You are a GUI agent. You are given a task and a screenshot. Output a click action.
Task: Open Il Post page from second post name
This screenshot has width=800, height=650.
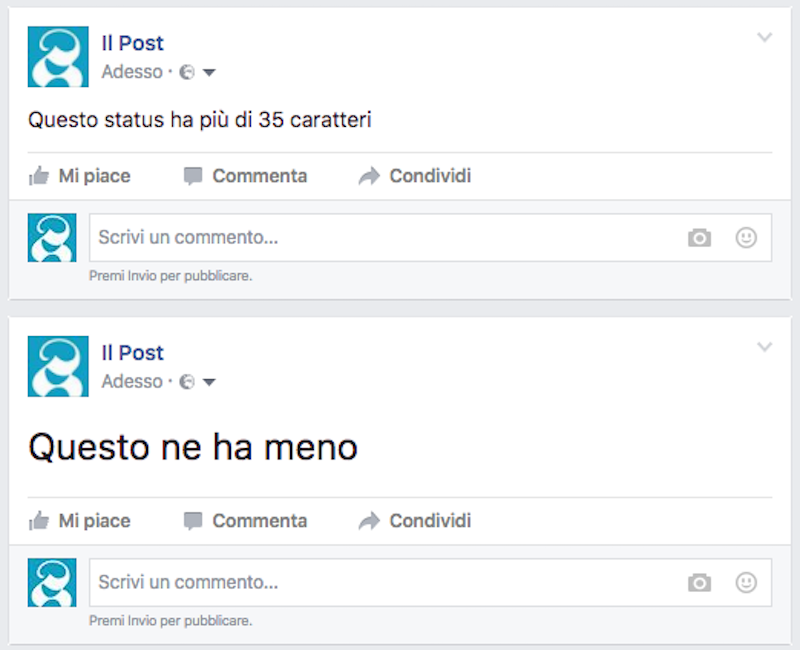click(132, 353)
